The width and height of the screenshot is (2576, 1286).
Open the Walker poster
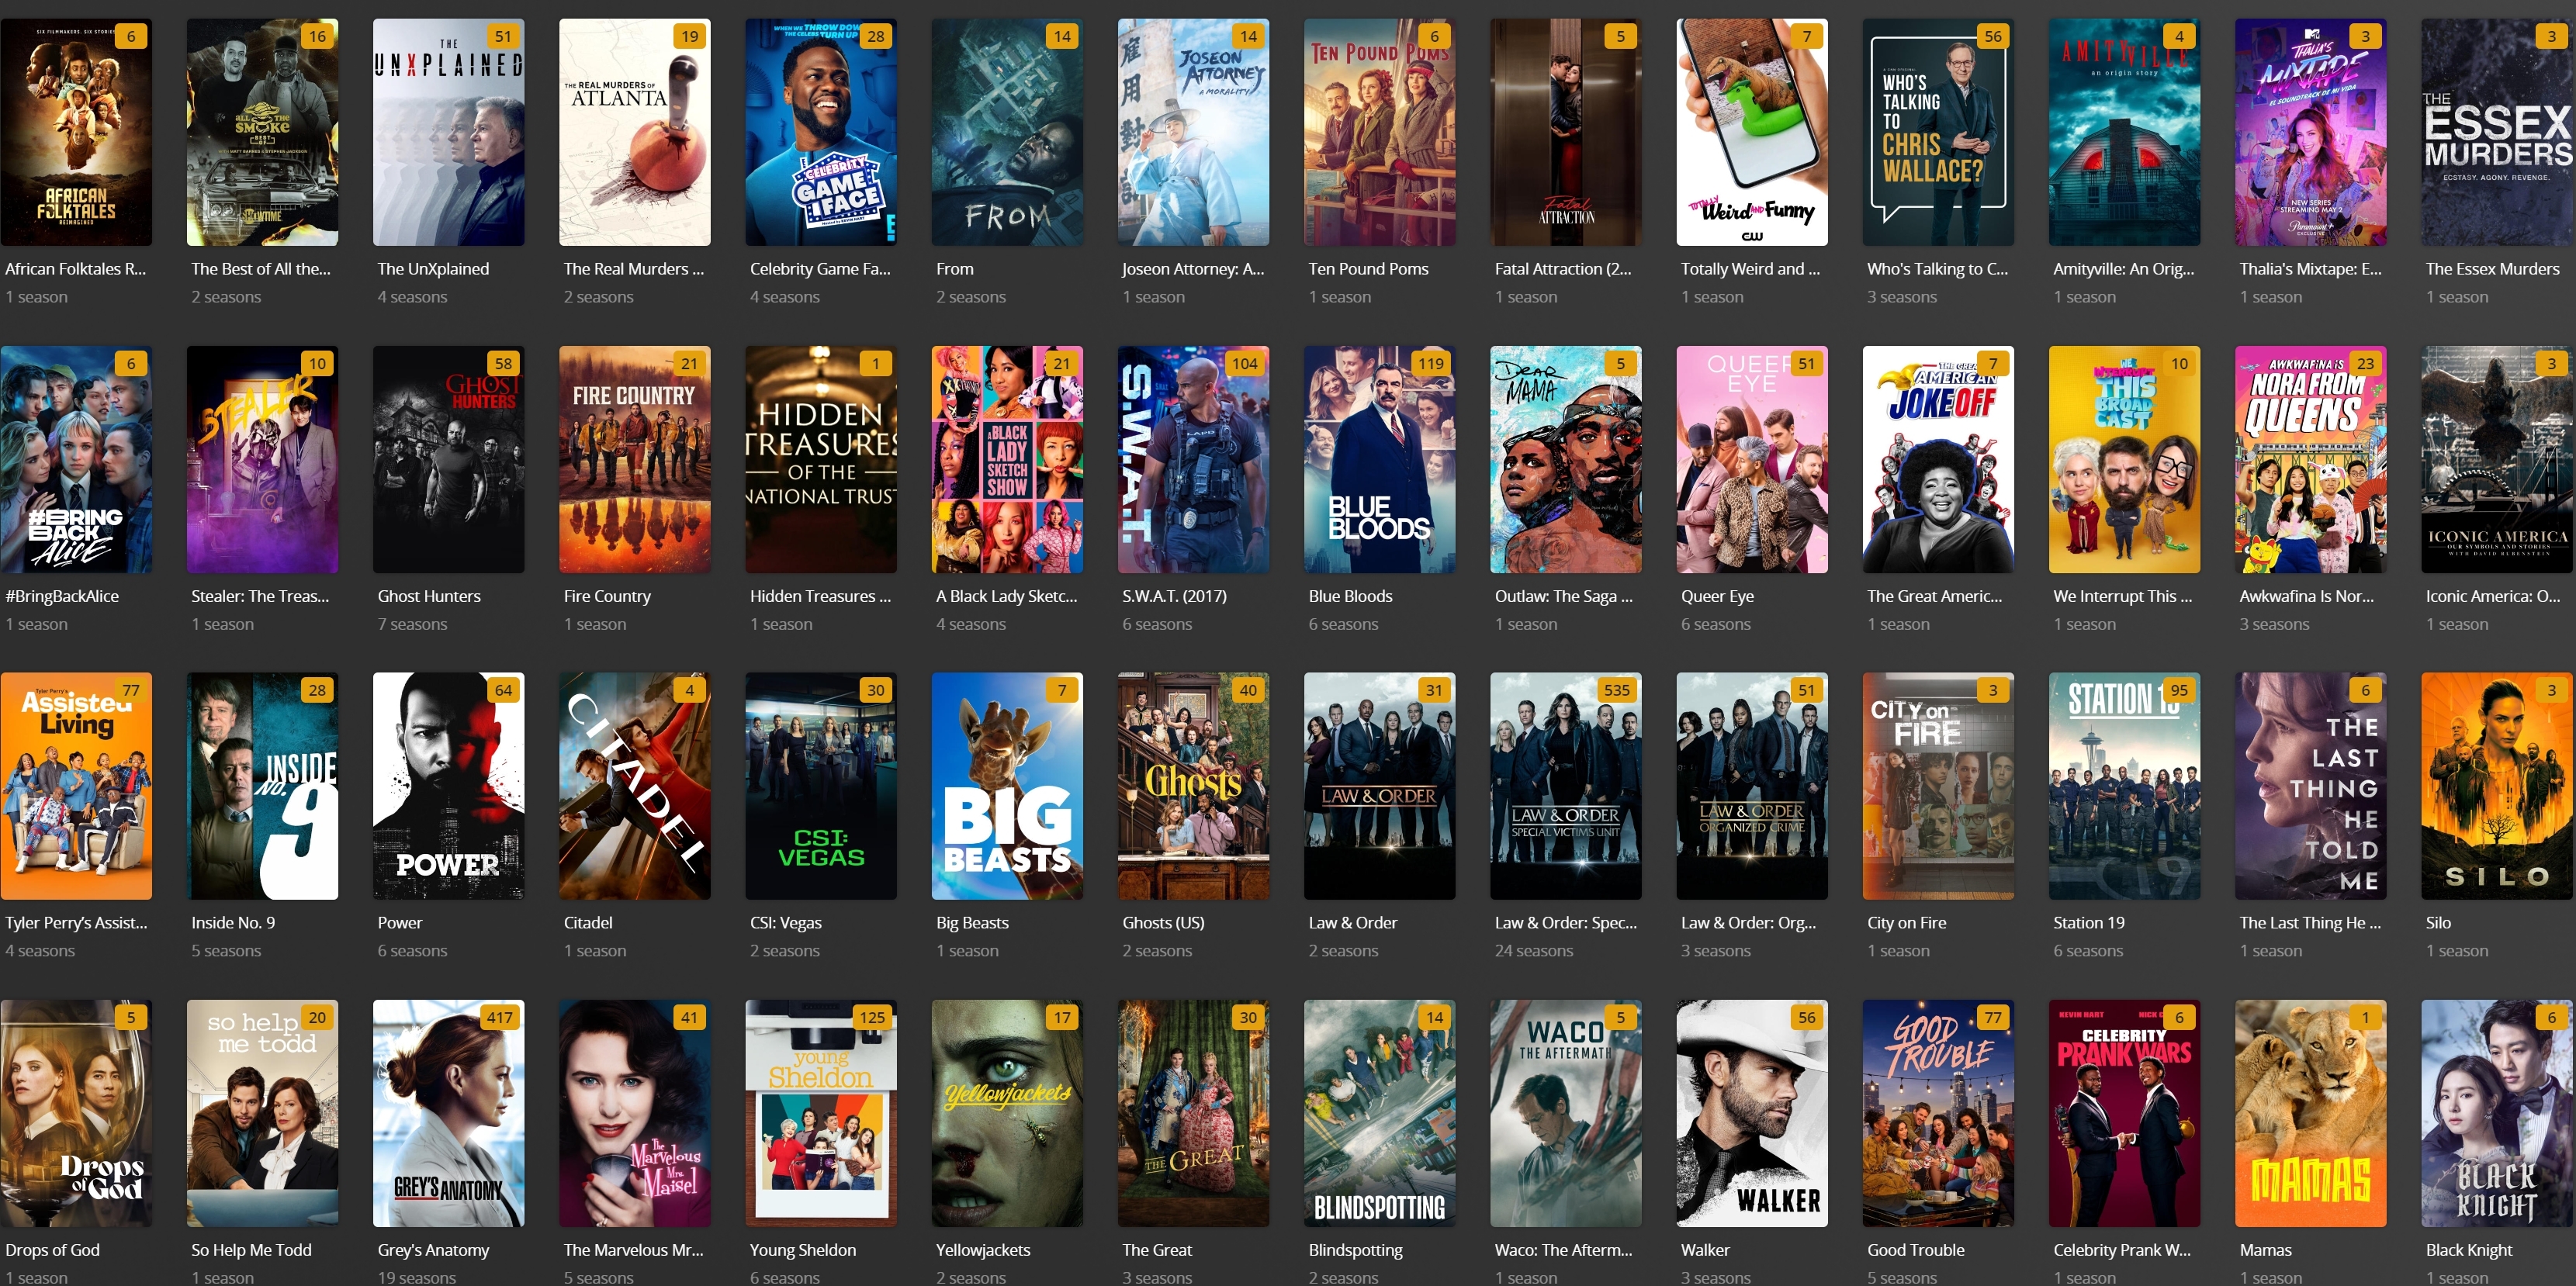[1751, 1113]
